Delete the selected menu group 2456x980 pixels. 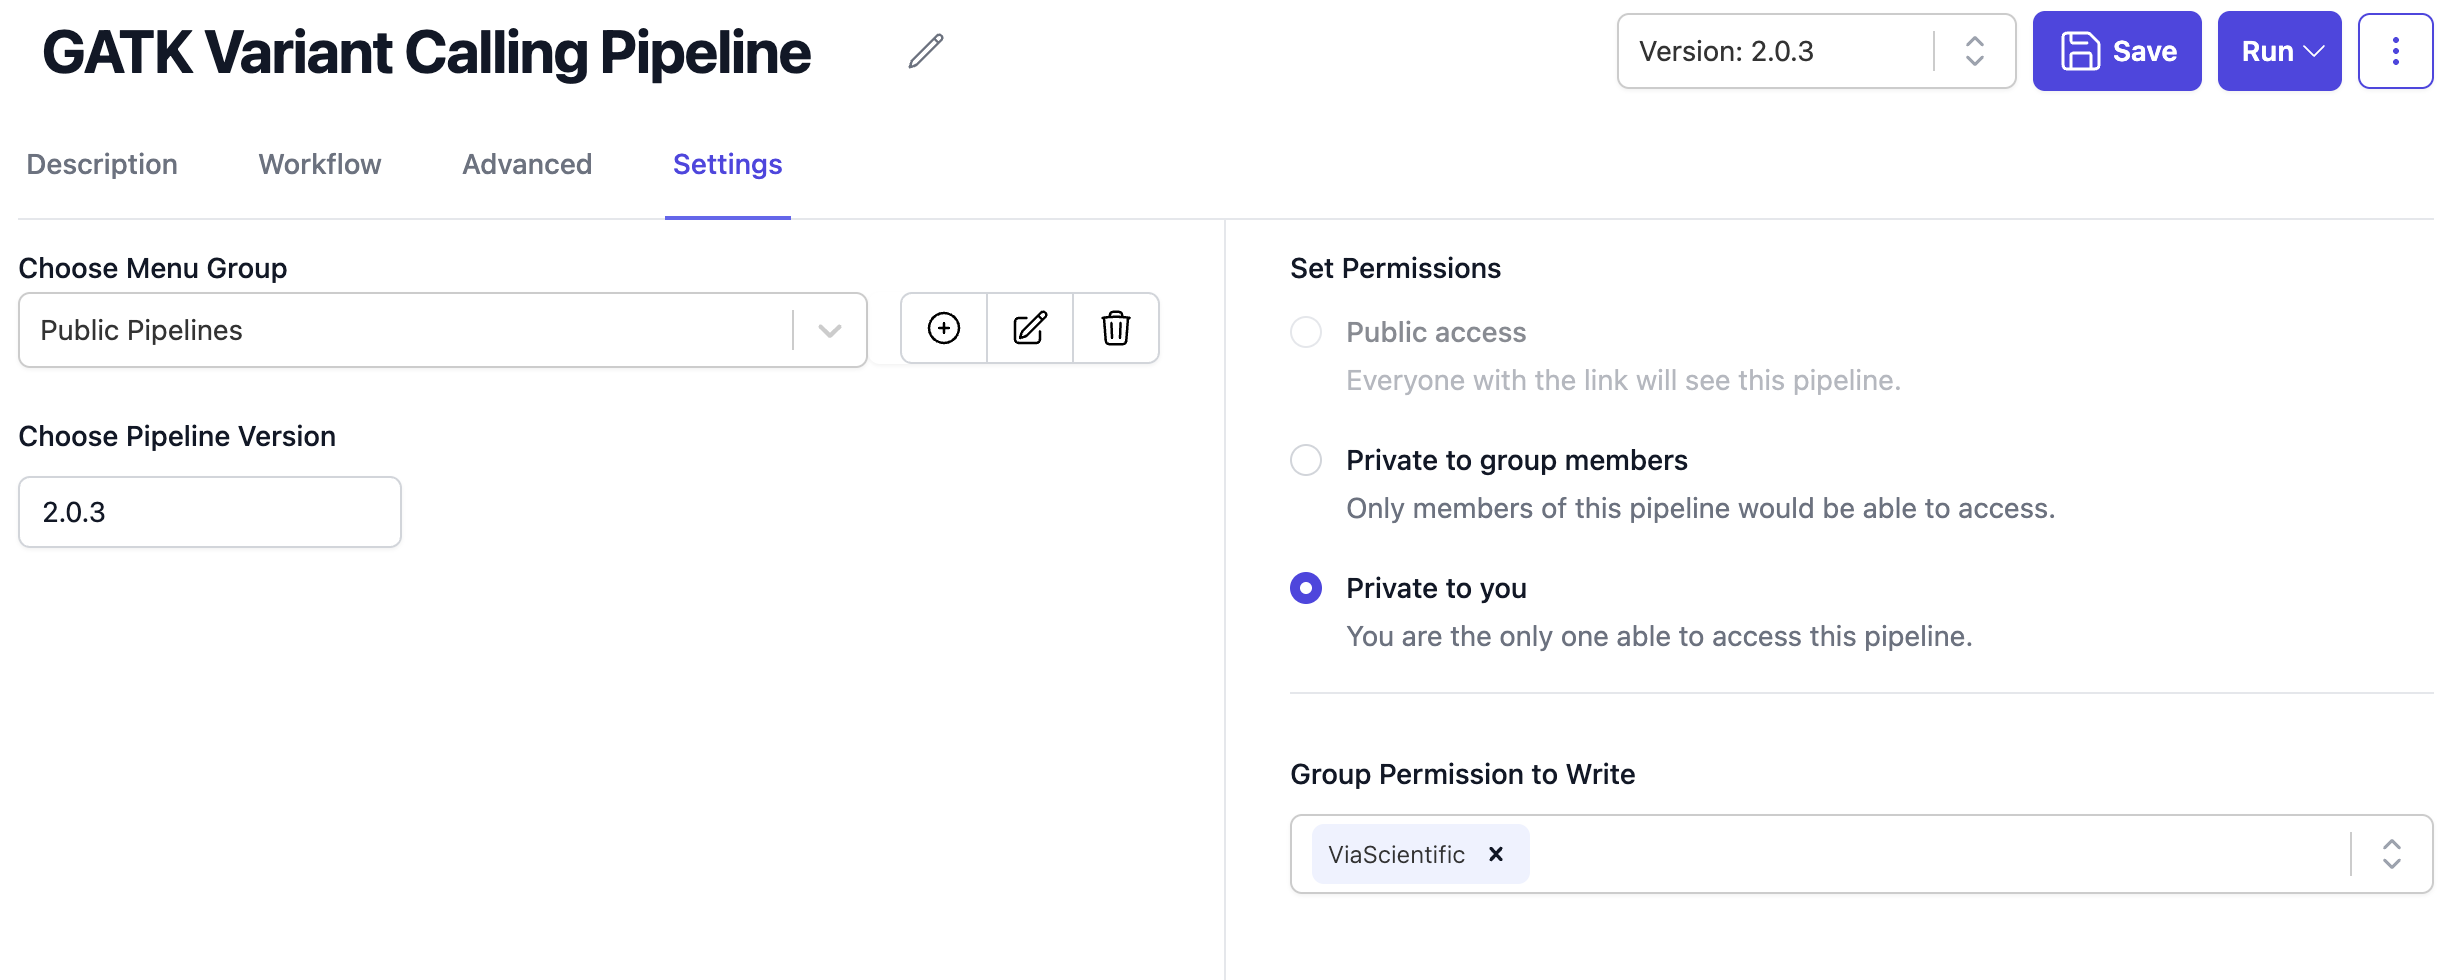click(1116, 328)
